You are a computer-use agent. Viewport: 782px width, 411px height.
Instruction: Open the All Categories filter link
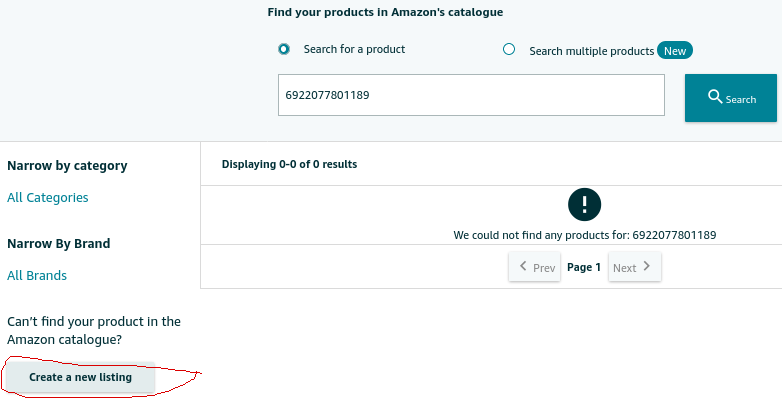[47, 198]
